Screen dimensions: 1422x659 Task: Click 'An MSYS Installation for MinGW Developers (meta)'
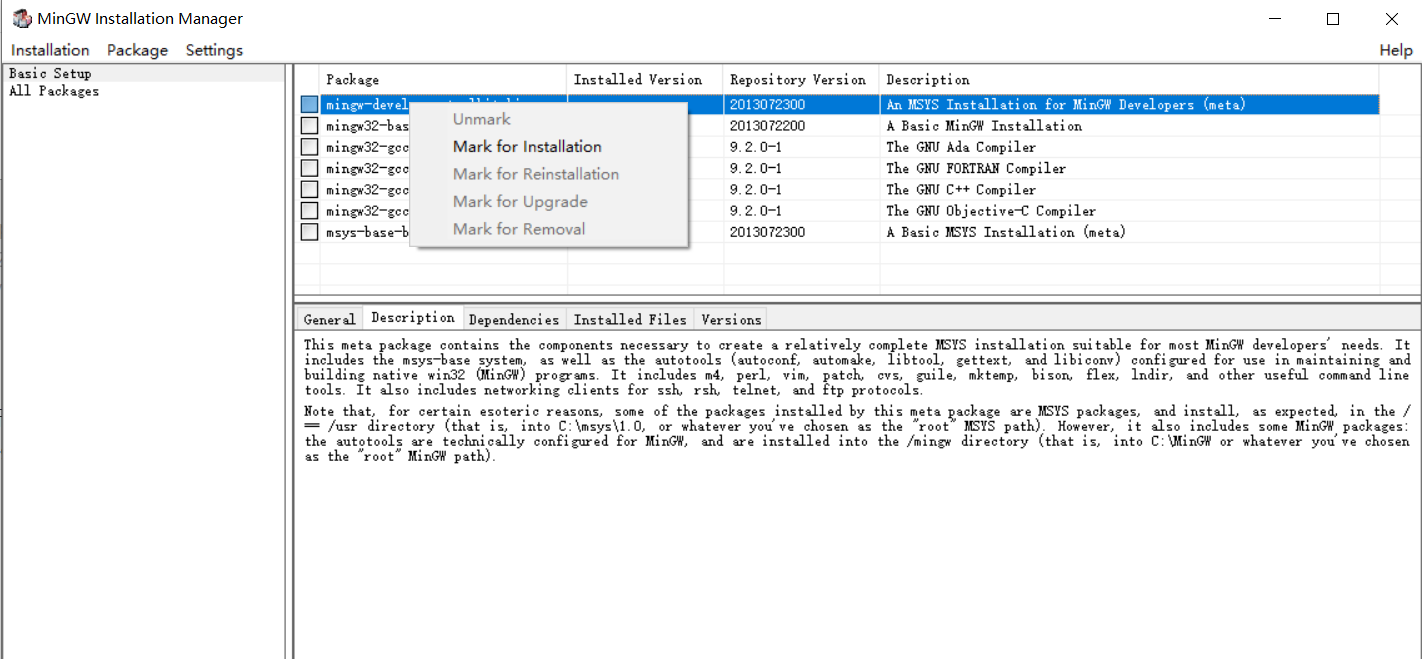click(1066, 105)
